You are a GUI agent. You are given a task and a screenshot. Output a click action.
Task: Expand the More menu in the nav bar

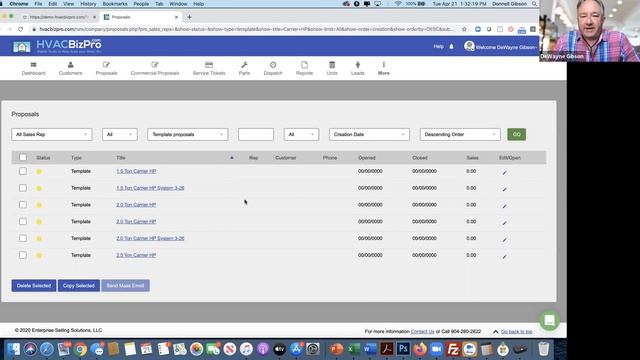384,69
